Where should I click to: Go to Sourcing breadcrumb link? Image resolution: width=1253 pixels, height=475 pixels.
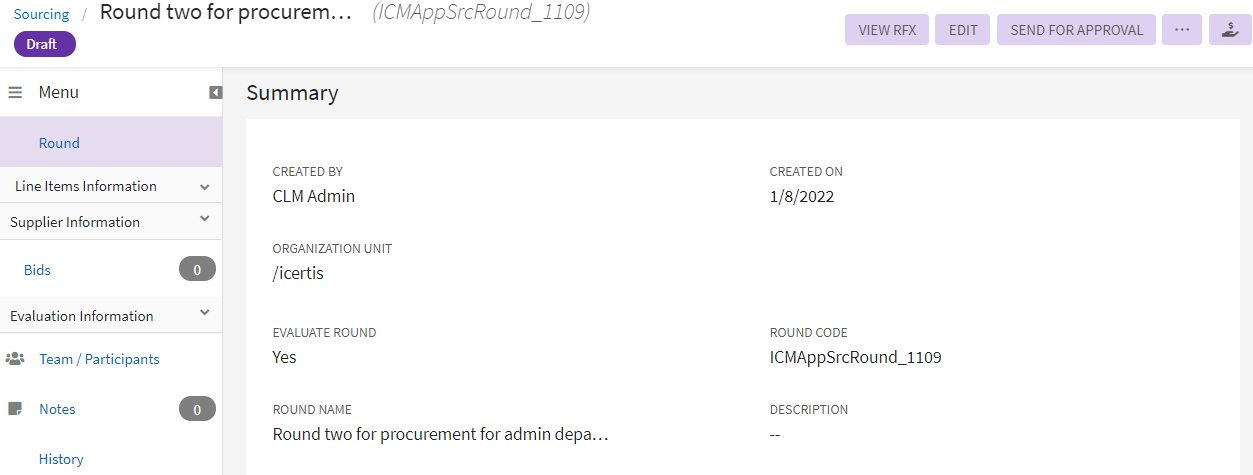[41, 14]
